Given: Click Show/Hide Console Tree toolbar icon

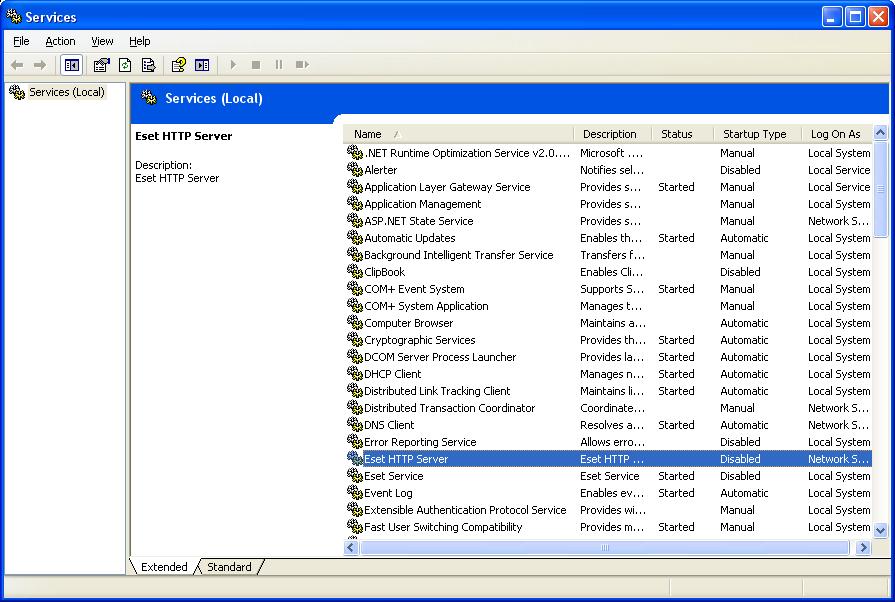Looking at the screenshot, I should 71,65.
